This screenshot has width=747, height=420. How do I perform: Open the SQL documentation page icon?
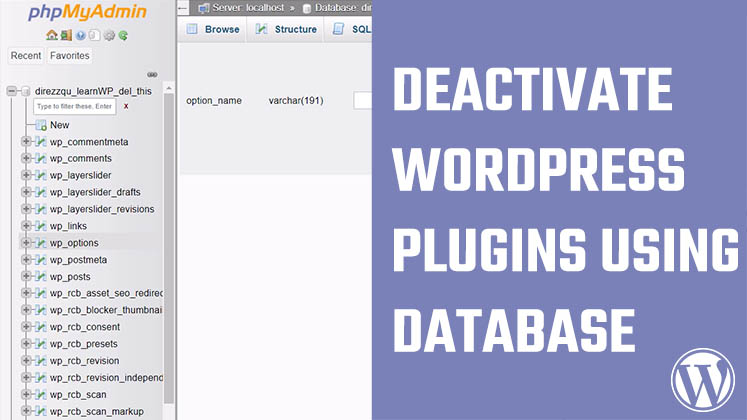tap(95, 35)
